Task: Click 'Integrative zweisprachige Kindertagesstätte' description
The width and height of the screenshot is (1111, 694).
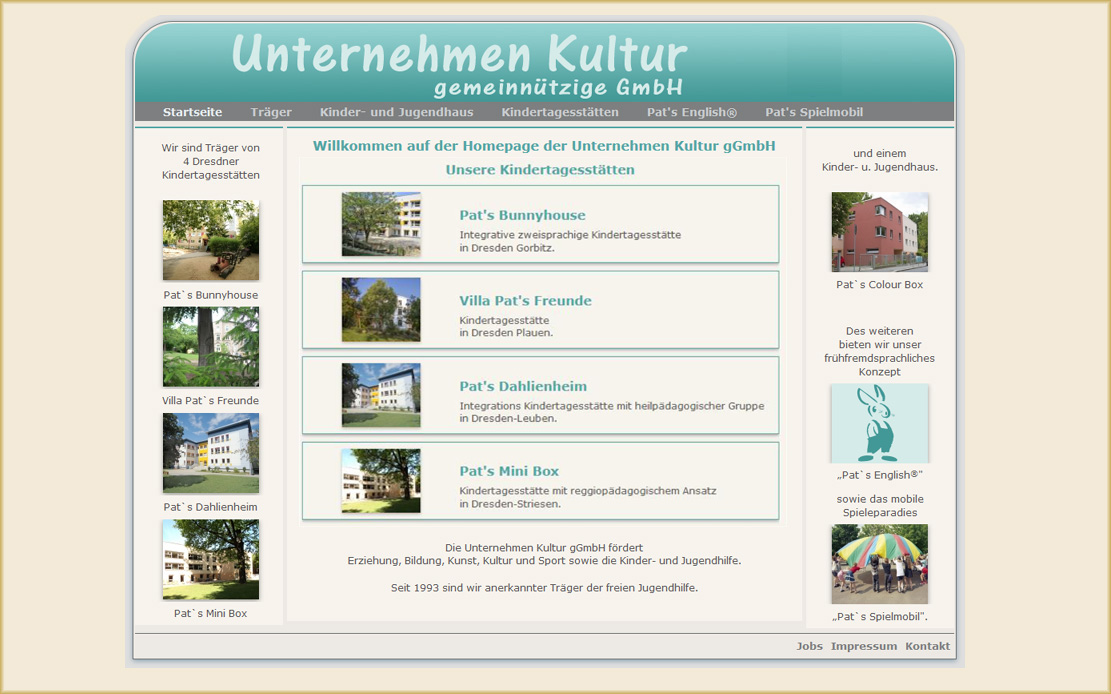Action: (570, 235)
